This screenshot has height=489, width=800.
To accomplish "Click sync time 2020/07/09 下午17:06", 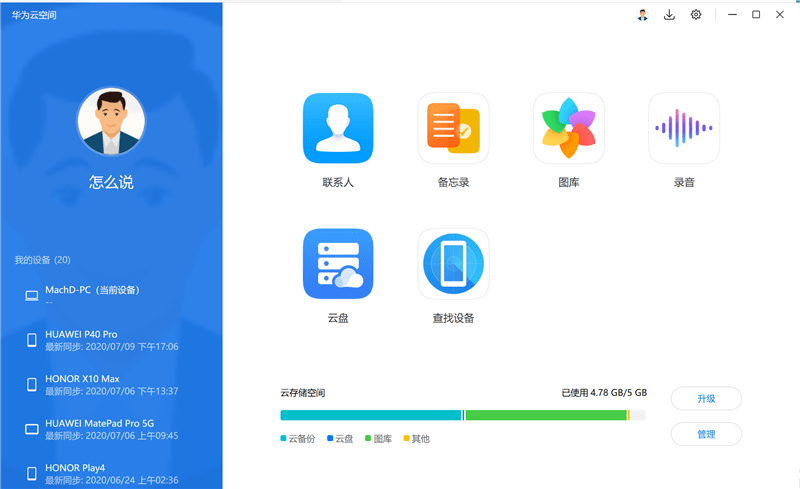I will (x=132, y=347).
